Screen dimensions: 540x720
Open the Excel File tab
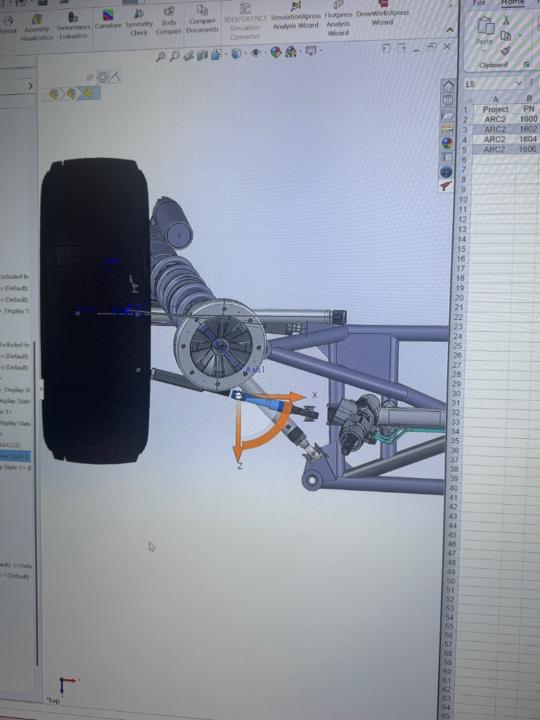point(479,3)
